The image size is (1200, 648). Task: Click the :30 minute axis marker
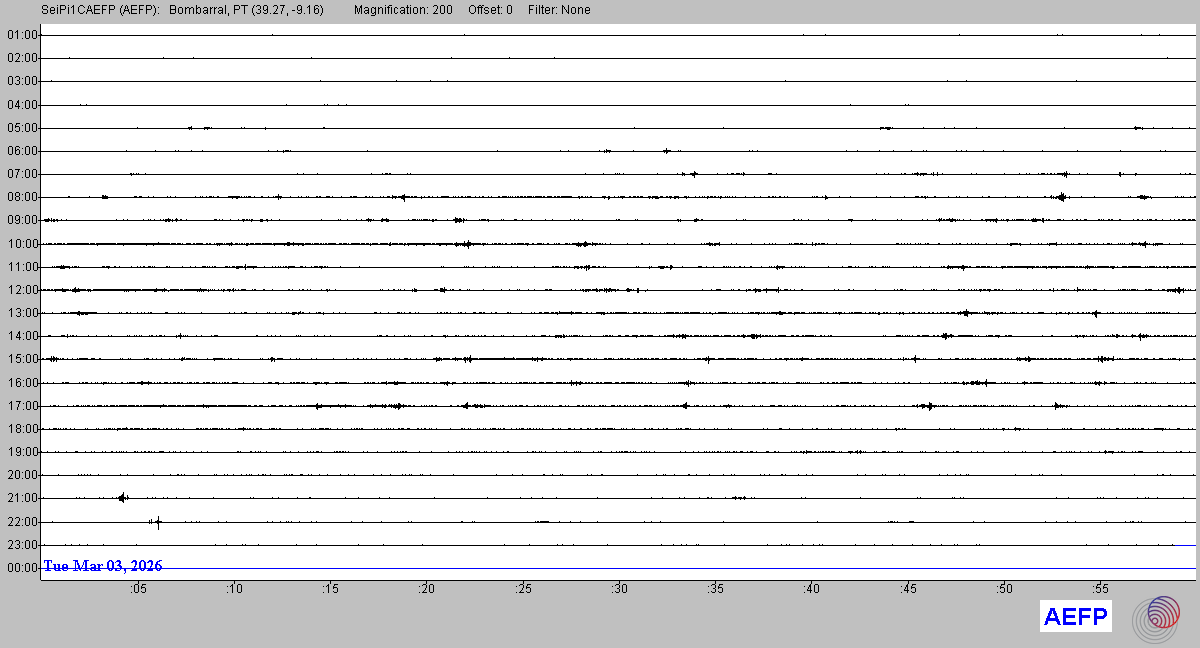click(619, 589)
